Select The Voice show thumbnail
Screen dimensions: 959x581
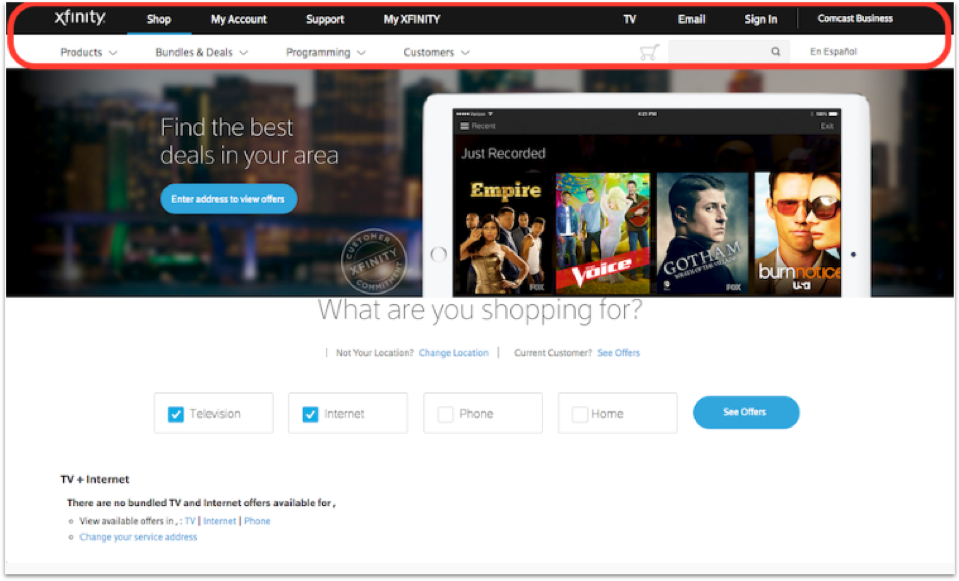603,233
